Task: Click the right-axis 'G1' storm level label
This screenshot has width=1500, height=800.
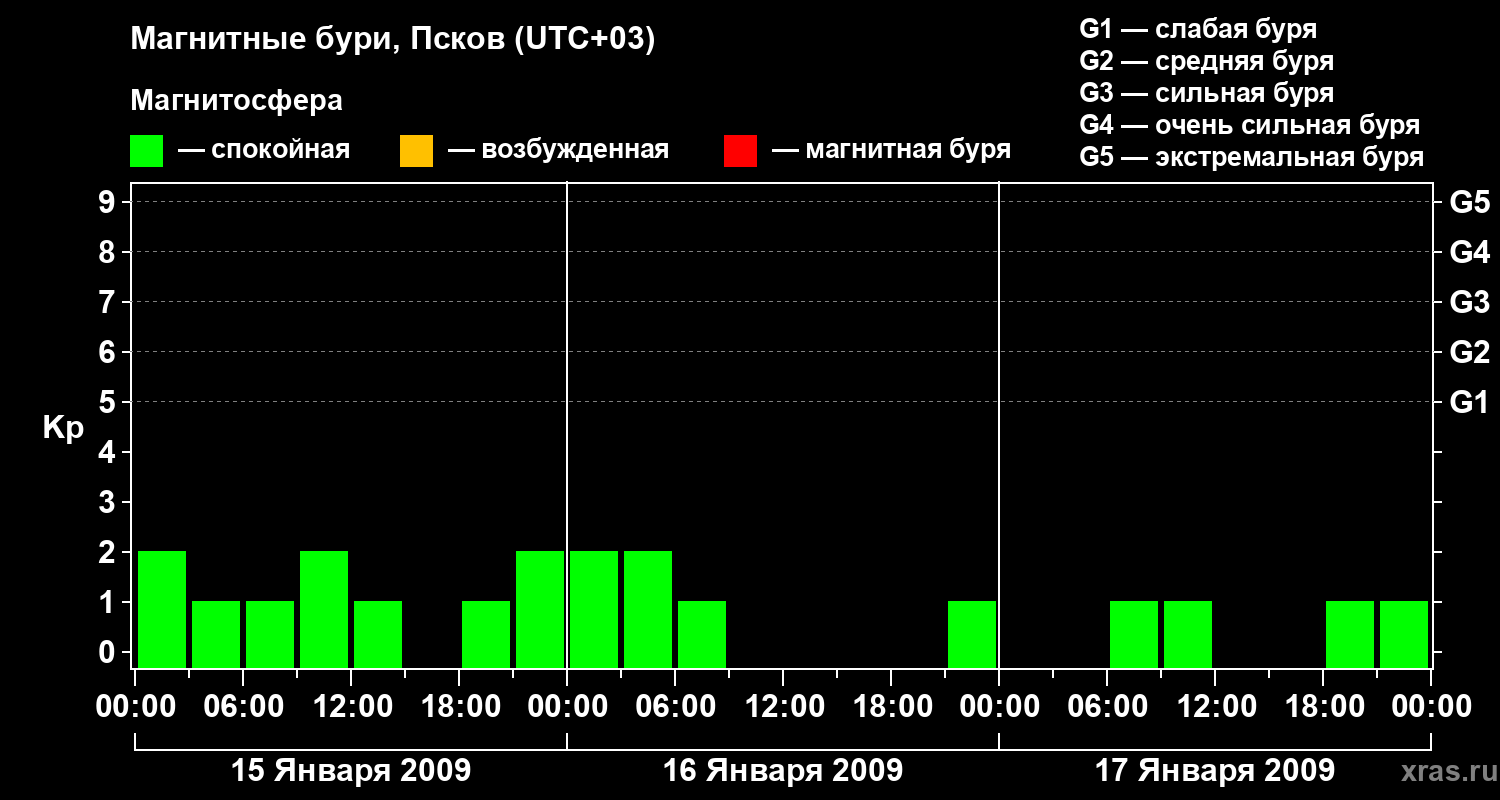Action: (x=1470, y=402)
